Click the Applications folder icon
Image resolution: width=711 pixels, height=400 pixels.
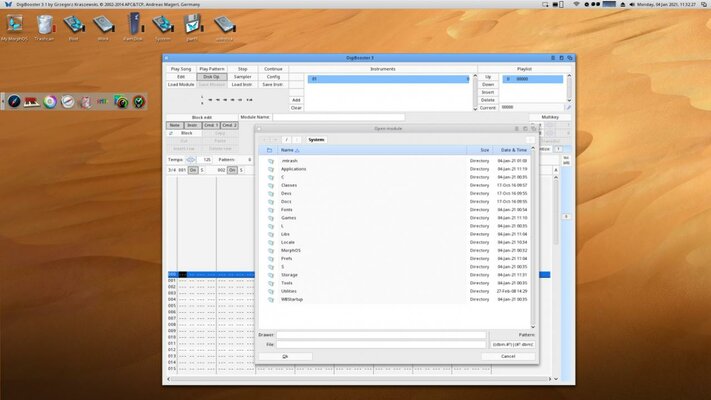pyautogui.click(x=271, y=169)
